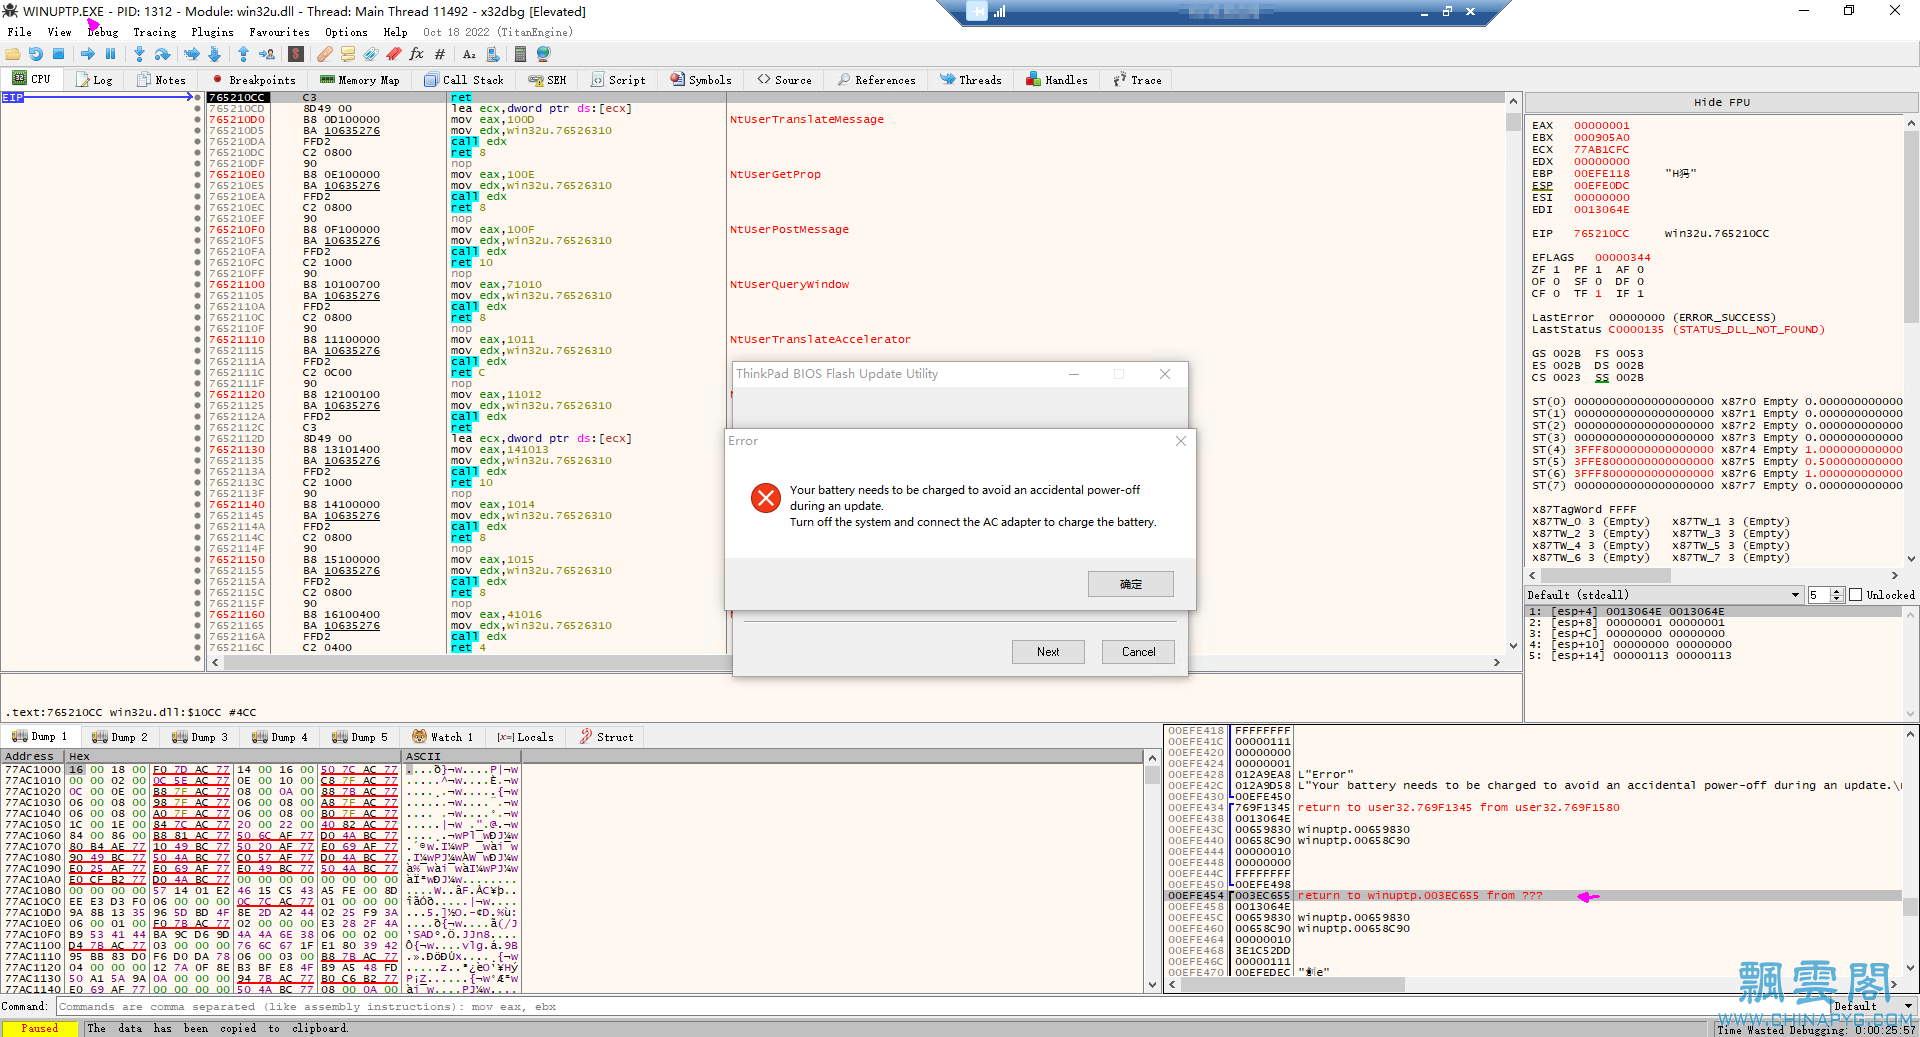
Task: Click the Open file folder icon
Action: 13,54
